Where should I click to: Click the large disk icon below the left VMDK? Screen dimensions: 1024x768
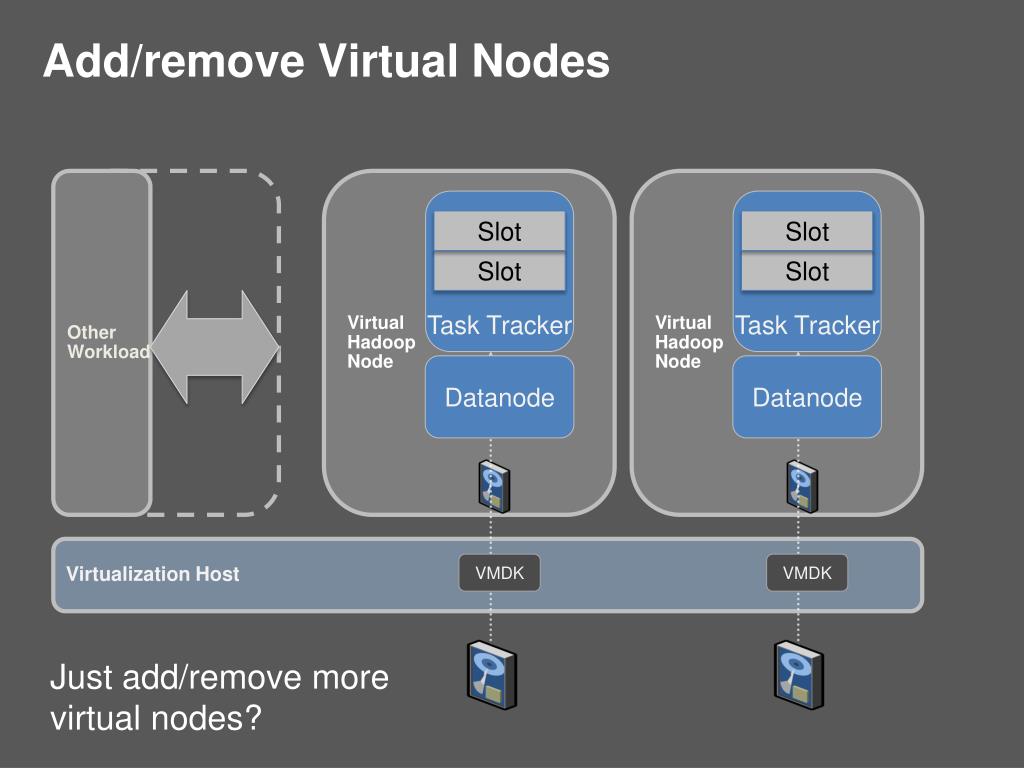[492, 675]
